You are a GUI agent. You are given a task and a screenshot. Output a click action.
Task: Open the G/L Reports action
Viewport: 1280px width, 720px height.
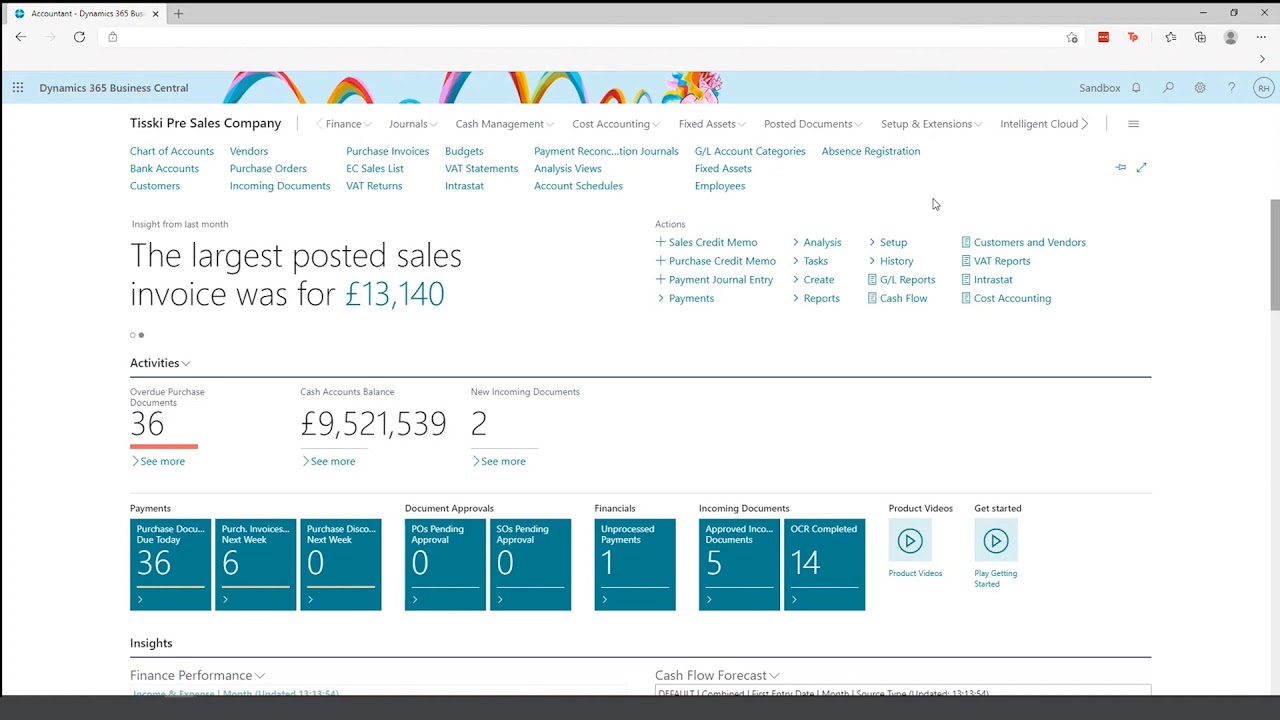tap(901, 280)
